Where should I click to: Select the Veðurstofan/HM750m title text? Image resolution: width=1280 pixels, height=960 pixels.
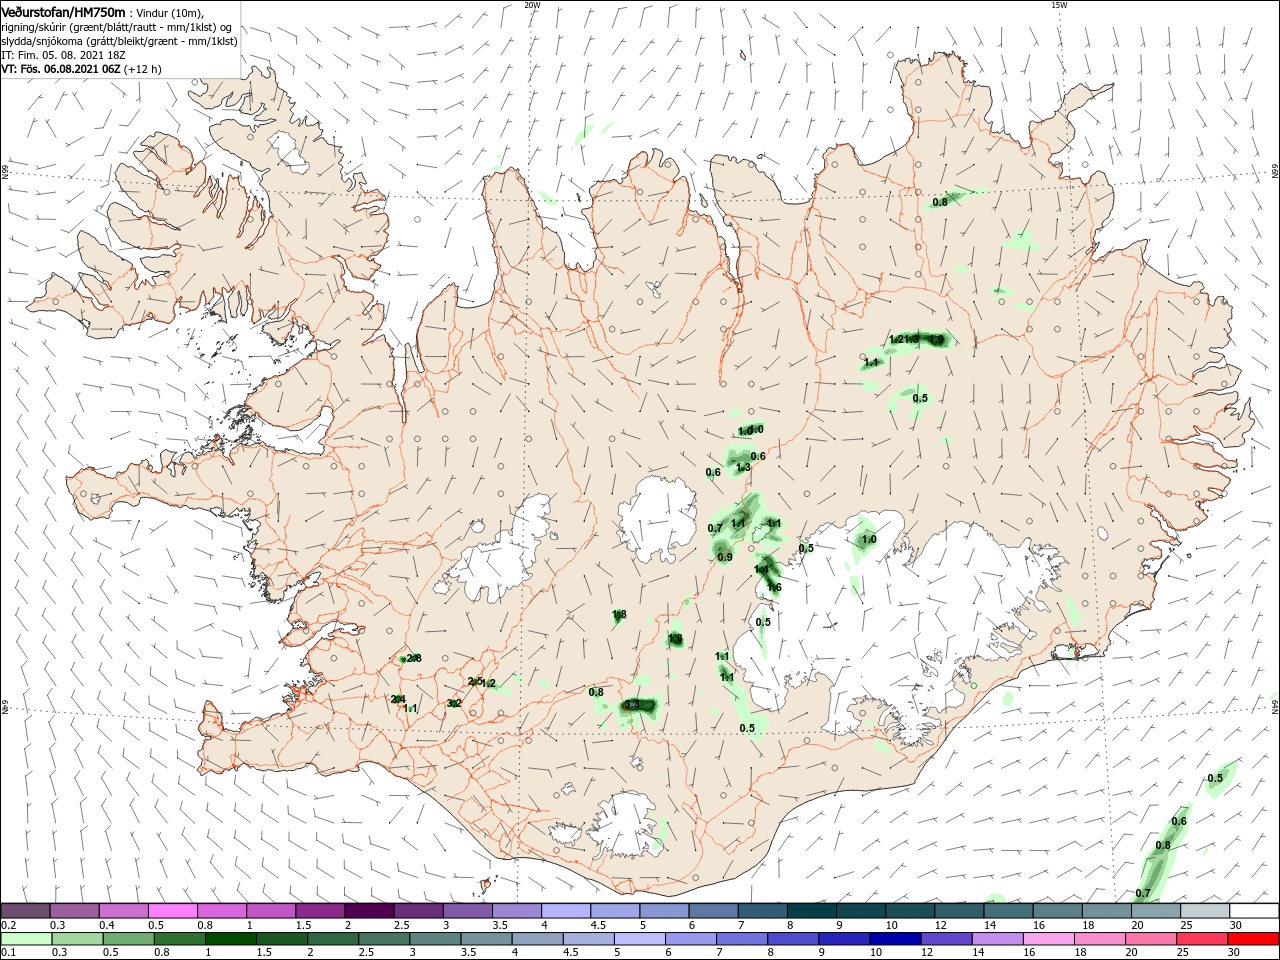coord(63,11)
